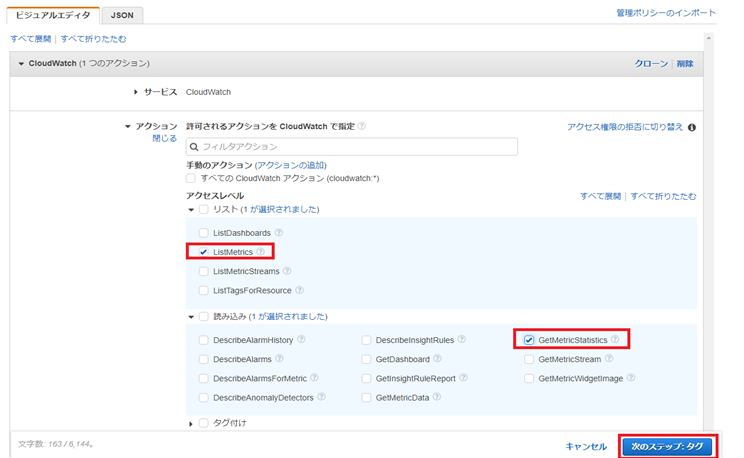
Task: Click the キャンセル link
Action: click(586, 447)
